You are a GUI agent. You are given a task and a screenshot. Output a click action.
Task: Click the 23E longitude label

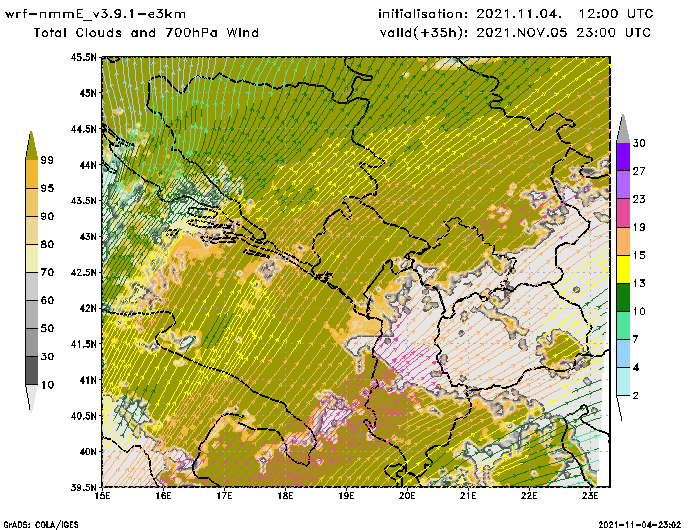(x=590, y=495)
